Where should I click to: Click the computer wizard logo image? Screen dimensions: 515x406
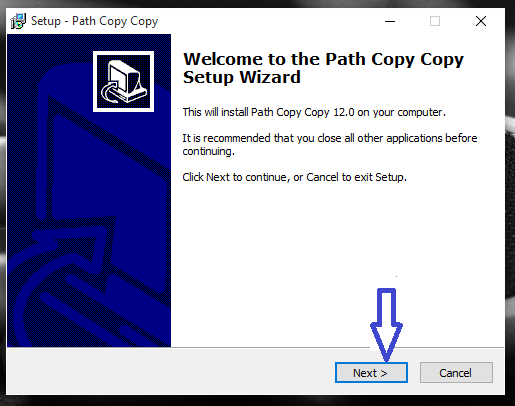(x=123, y=81)
